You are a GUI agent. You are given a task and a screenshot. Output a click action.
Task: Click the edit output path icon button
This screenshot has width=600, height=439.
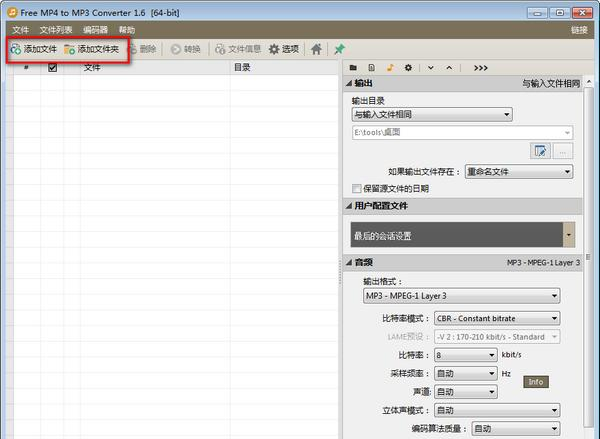pyautogui.click(x=540, y=151)
